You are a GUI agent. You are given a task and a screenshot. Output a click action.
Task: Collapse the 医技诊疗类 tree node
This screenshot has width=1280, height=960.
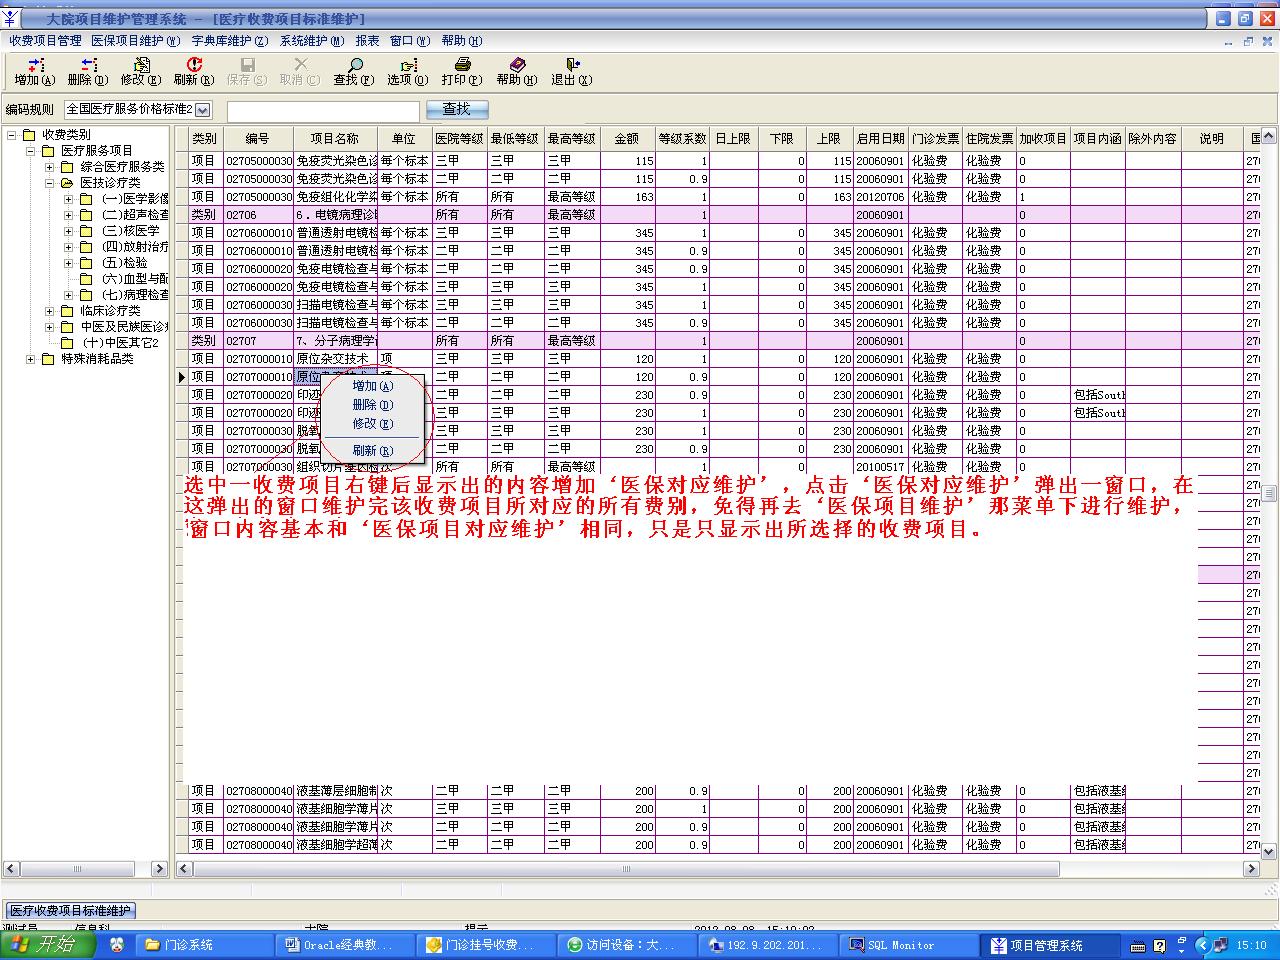click(x=50, y=183)
